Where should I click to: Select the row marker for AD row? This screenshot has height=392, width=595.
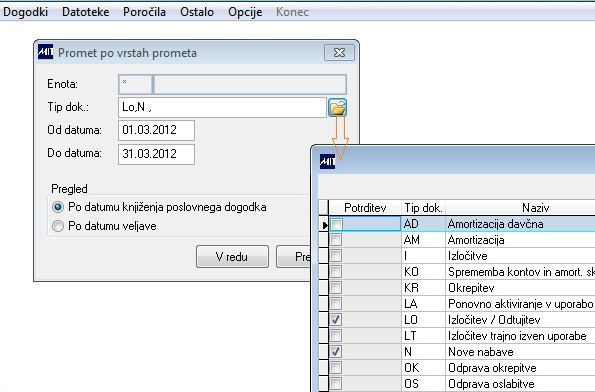[x=324, y=224]
